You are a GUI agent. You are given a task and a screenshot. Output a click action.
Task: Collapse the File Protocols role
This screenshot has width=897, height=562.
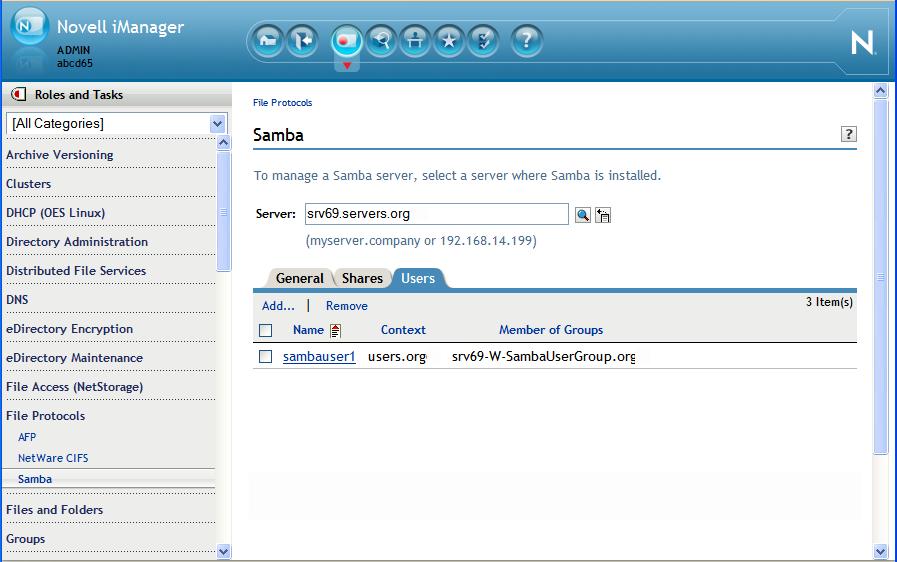(46, 416)
